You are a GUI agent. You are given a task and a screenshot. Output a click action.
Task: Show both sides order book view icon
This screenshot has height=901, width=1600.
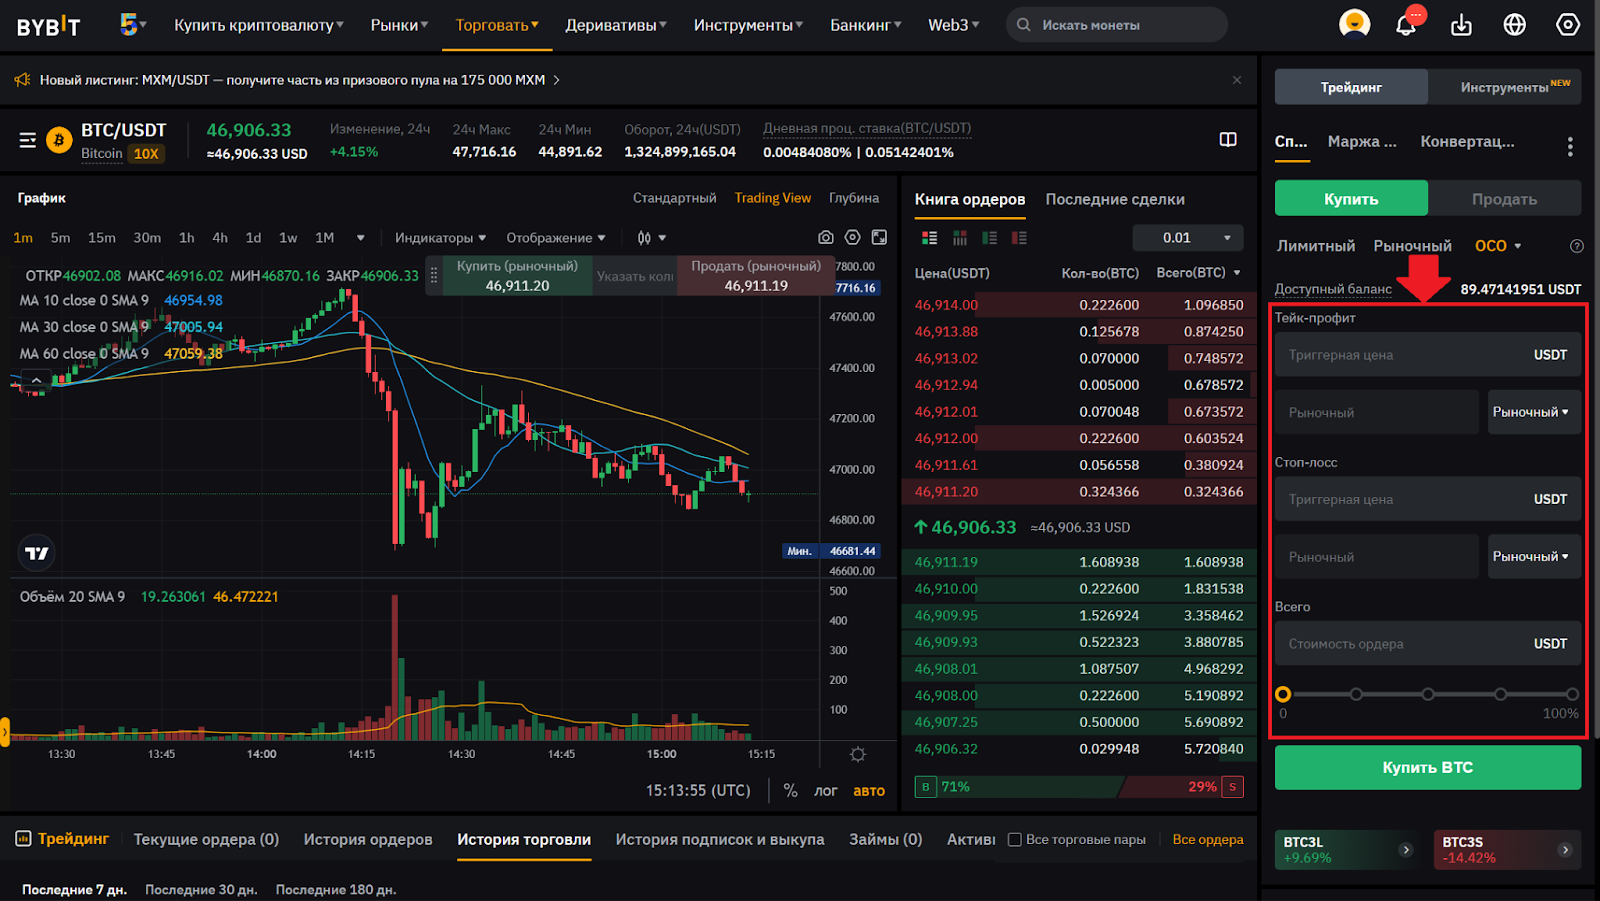(929, 238)
